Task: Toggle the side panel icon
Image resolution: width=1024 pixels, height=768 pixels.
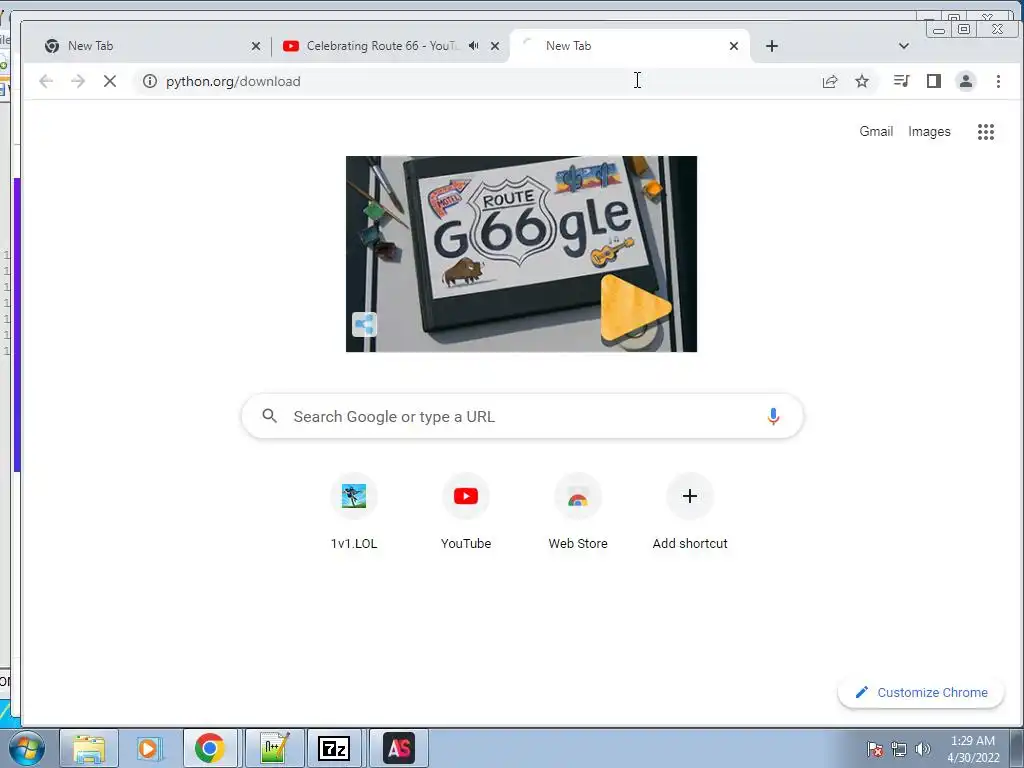Action: click(x=934, y=81)
